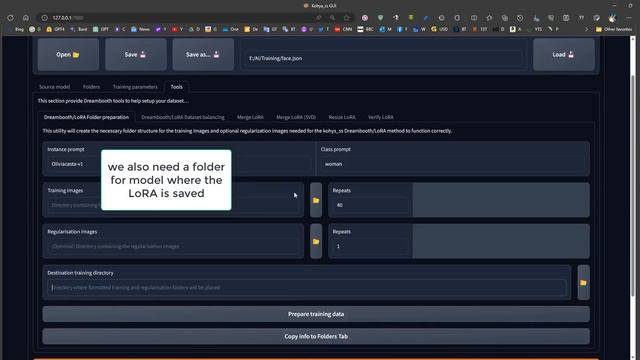Focus the Class prompt field
640x360 pixels.
tap(452, 164)
